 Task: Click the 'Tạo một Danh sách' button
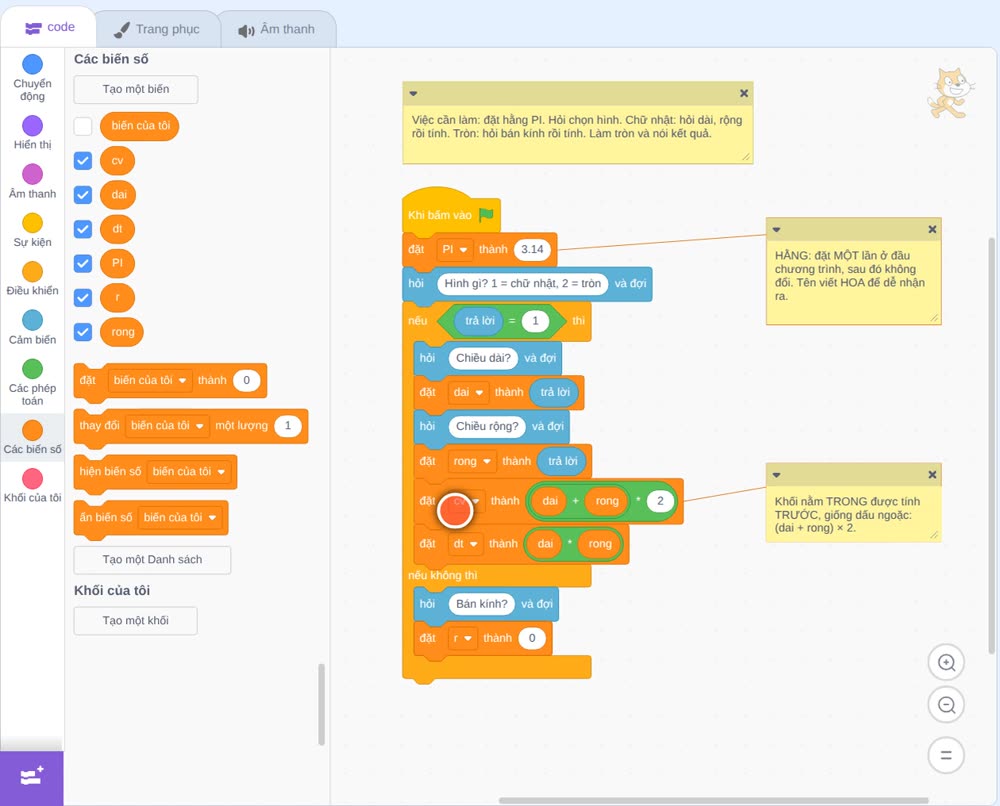(x=152, y=560)
